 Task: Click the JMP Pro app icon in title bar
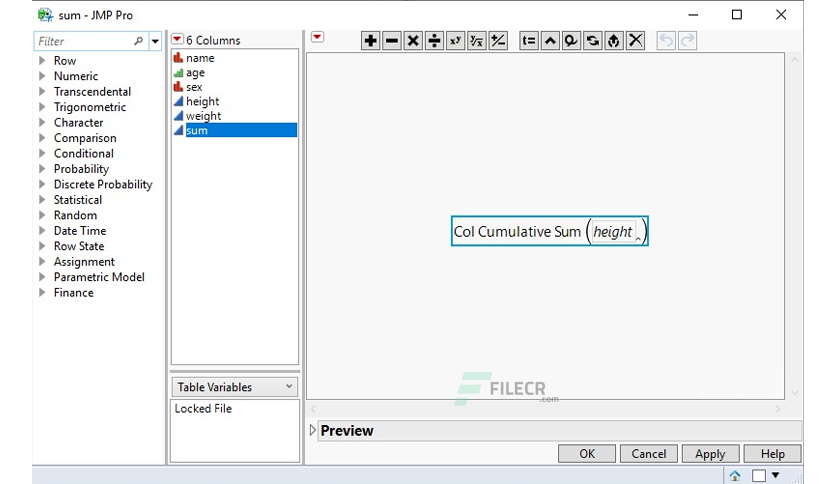pyautogui.click(x=45, y=15)
